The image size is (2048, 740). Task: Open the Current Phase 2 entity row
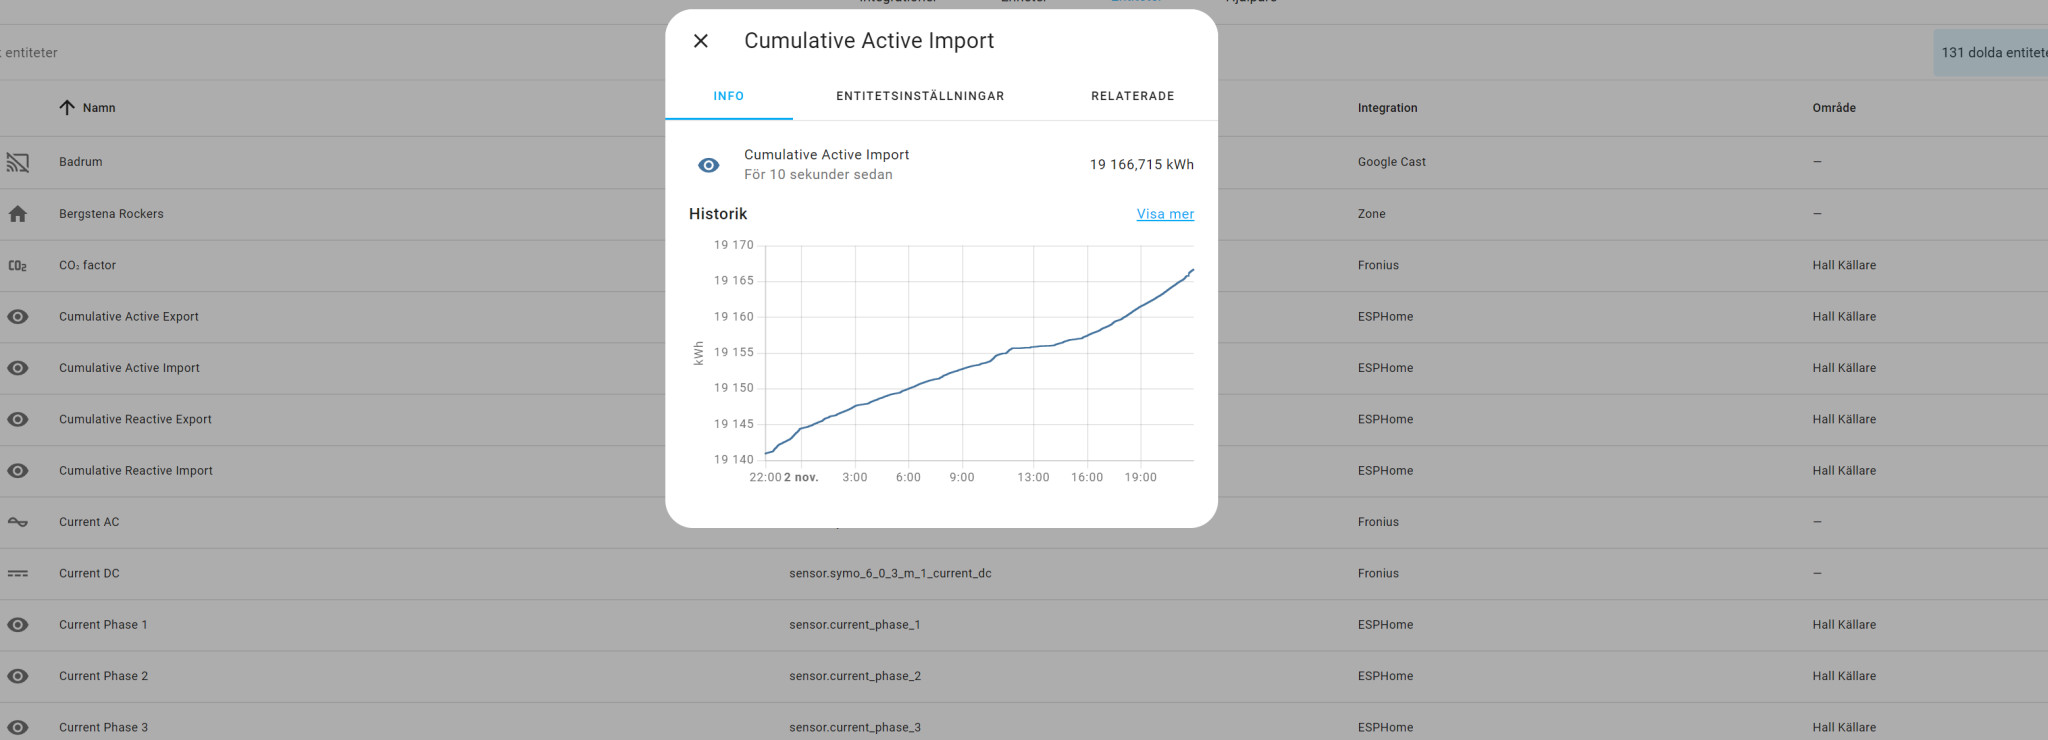click(103, 676)
